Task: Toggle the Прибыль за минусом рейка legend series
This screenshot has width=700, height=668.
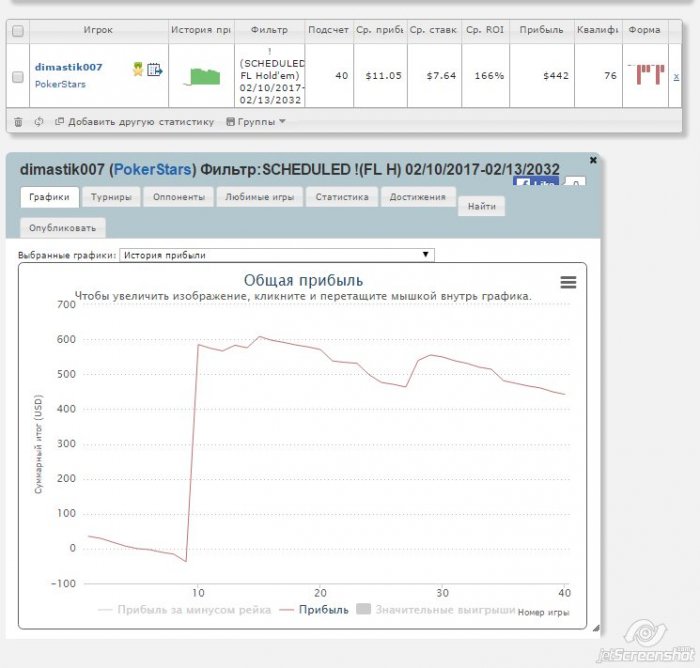Action: [184, 610]
